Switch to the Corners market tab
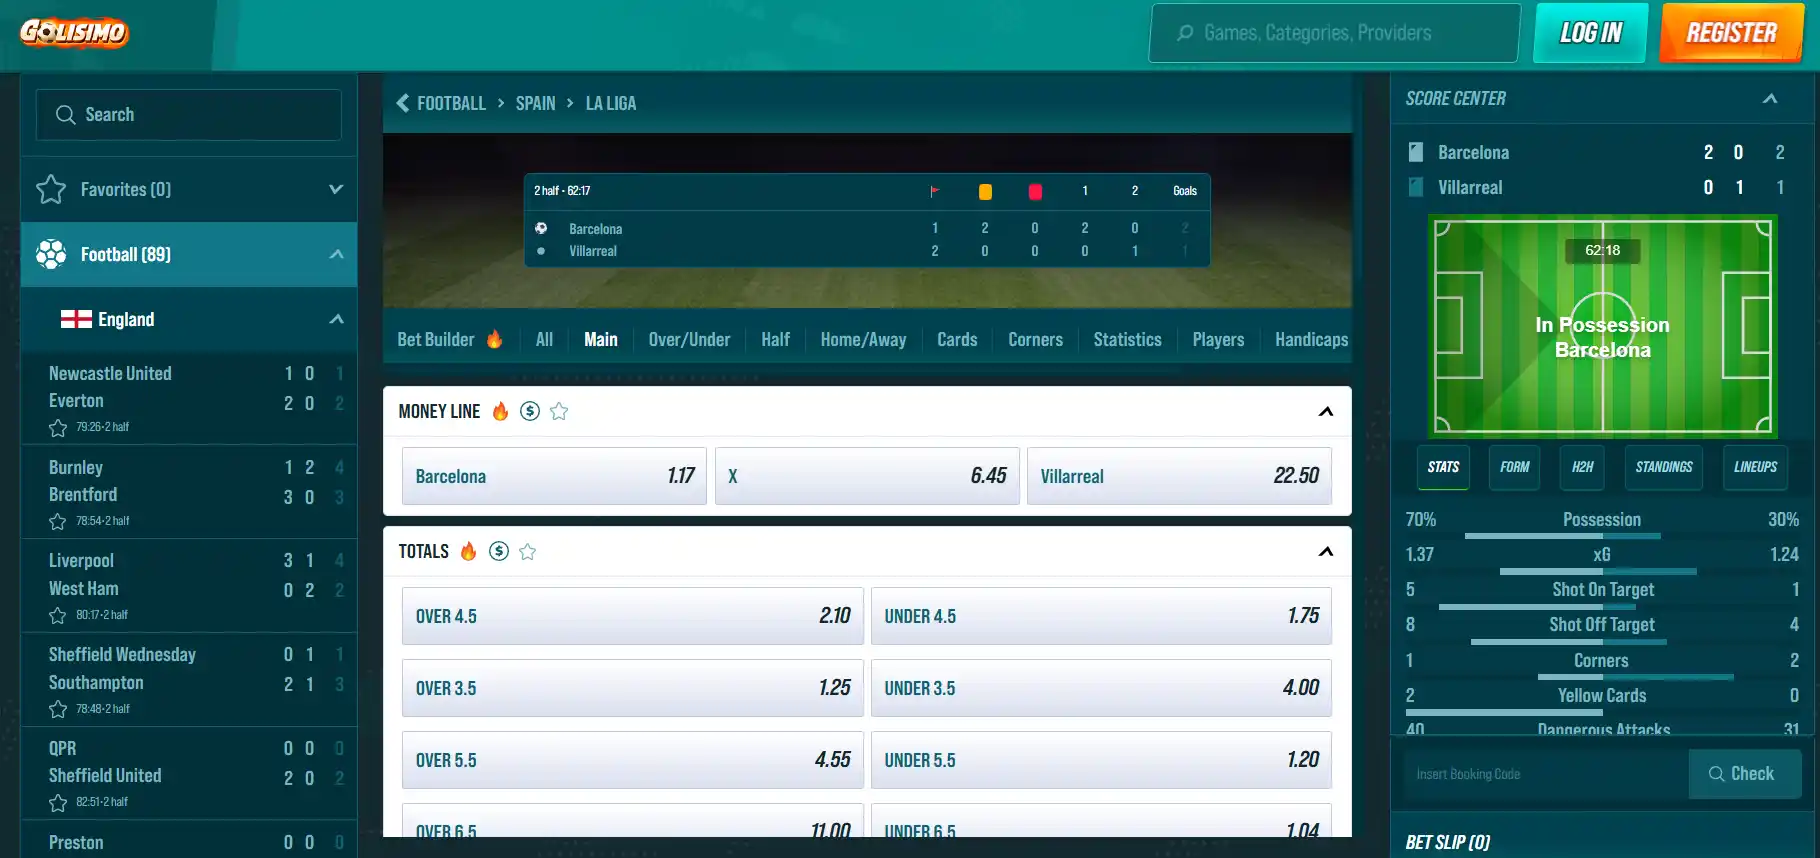Image resolution: width=1820 pixels, height=858 pixels. pos(1035,340)
